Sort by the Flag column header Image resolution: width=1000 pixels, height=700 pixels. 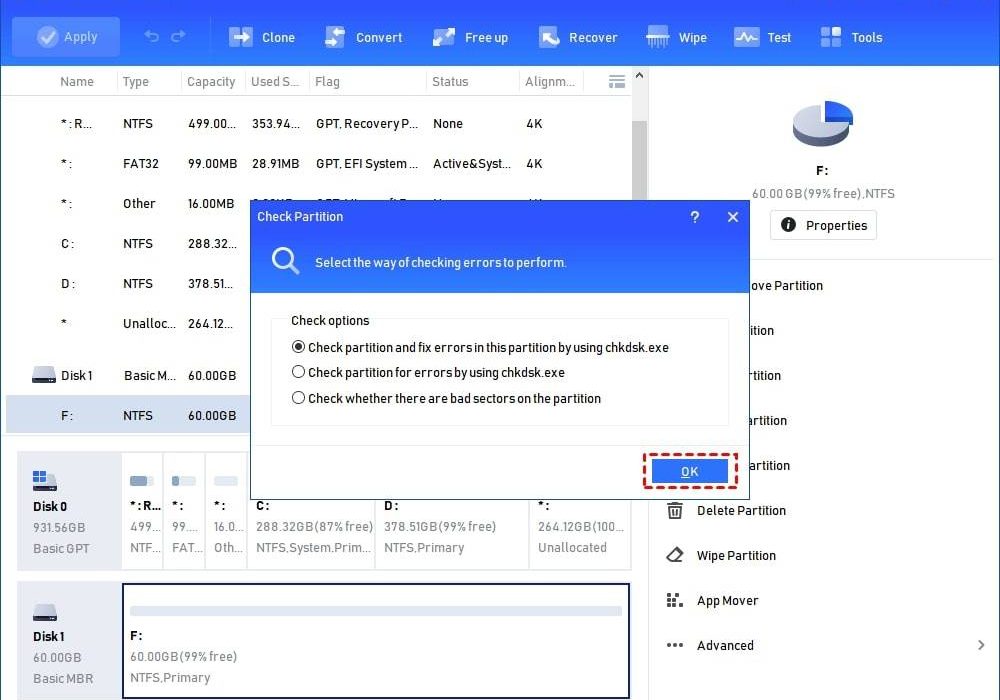point(327,82)
